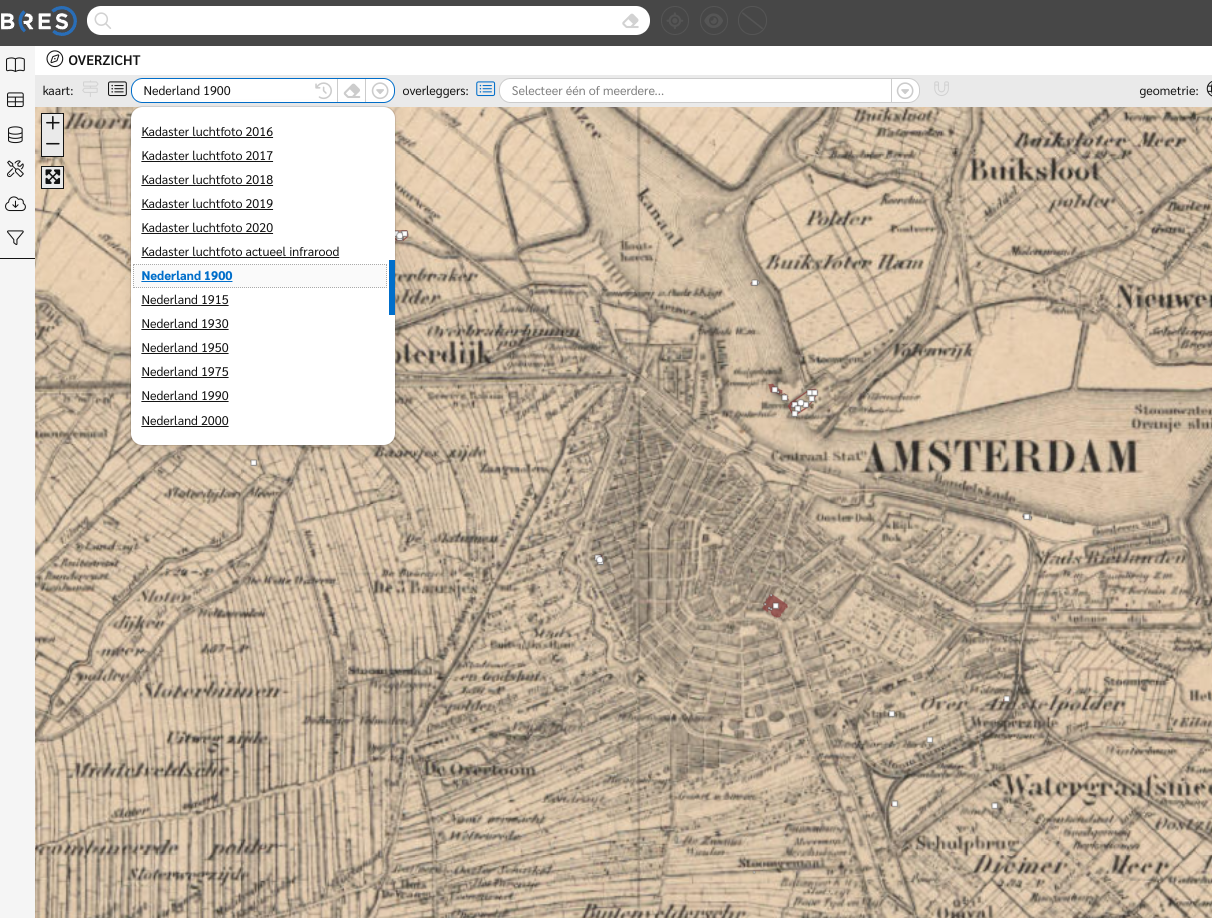The image size is (1212, 918).
Task: Zoom in on the map
Action: 53,123
